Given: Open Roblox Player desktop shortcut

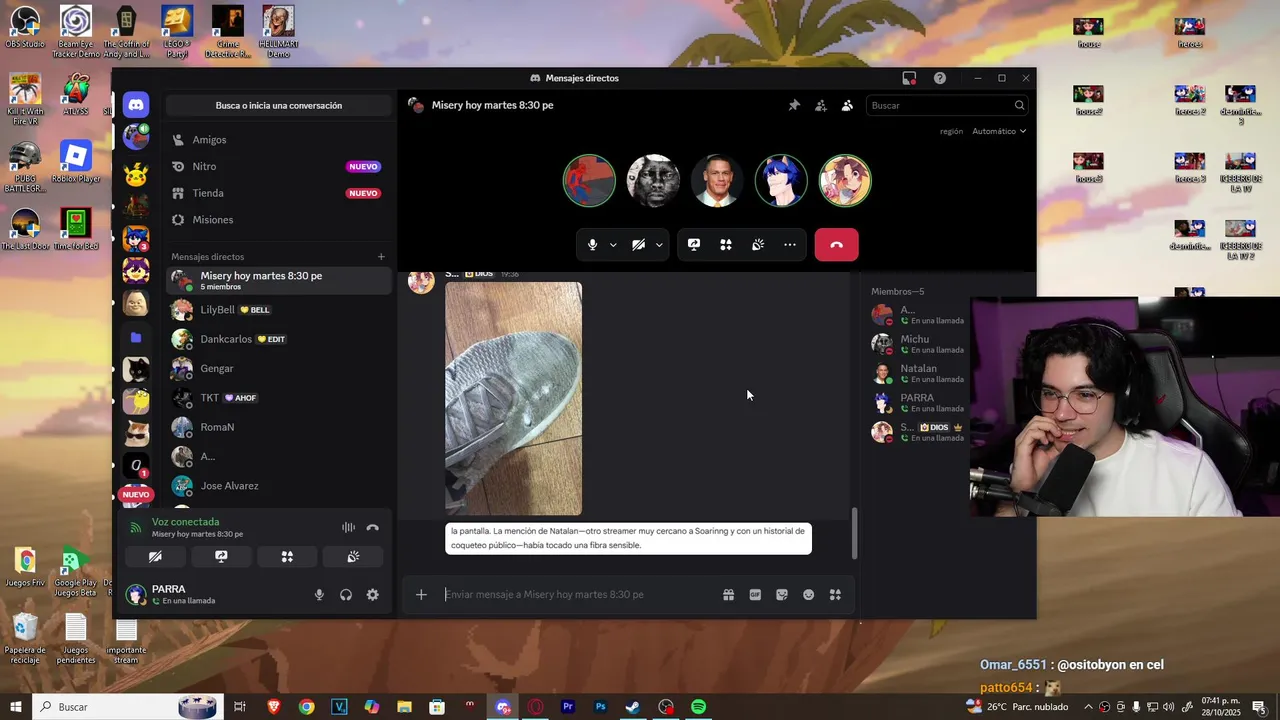Looking at the screenshot, I should click(x=76, y=162).
